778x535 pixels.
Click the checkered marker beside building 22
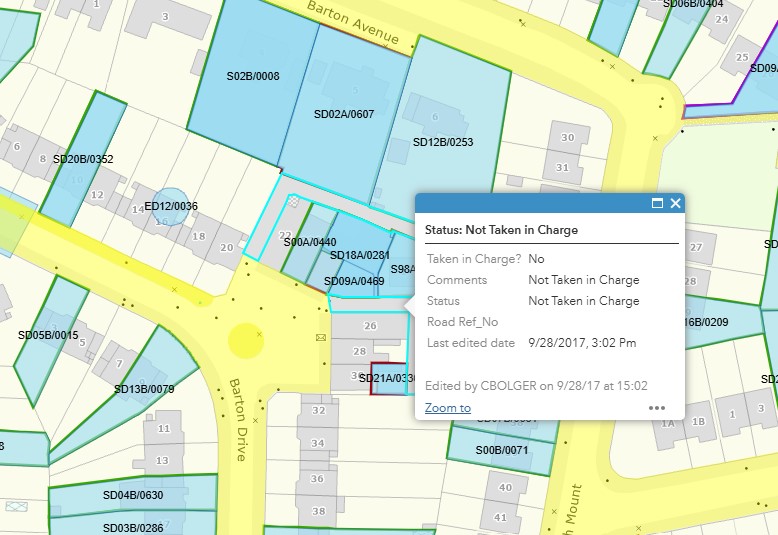294,201
